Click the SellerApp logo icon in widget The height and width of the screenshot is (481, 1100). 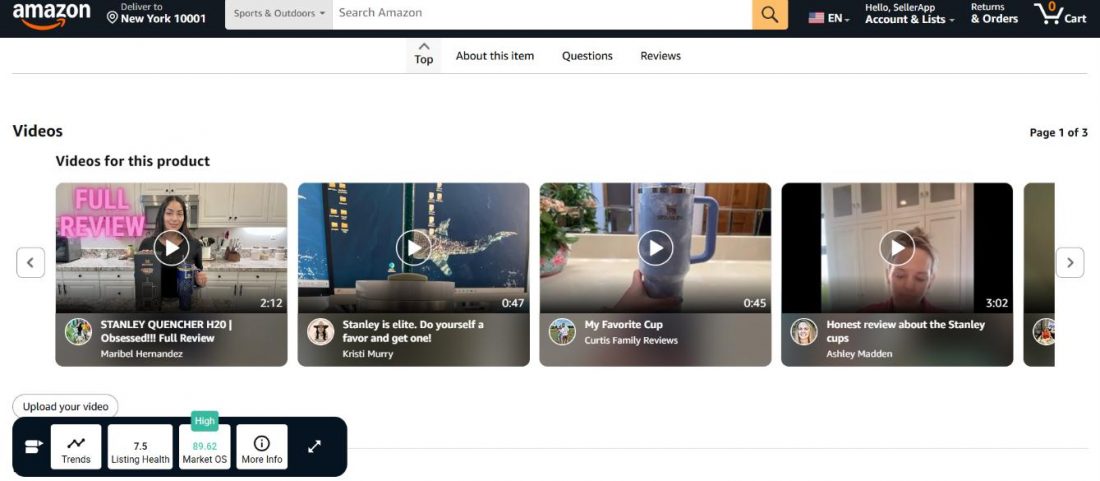pyautogui.click(x=33, y=447)
